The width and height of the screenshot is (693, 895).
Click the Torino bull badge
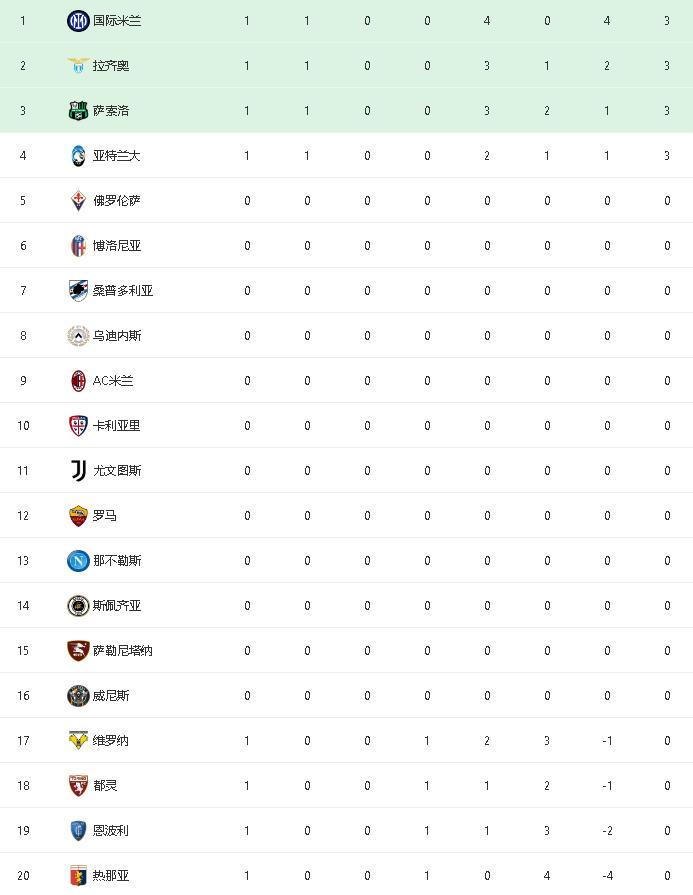click(78, 786)
